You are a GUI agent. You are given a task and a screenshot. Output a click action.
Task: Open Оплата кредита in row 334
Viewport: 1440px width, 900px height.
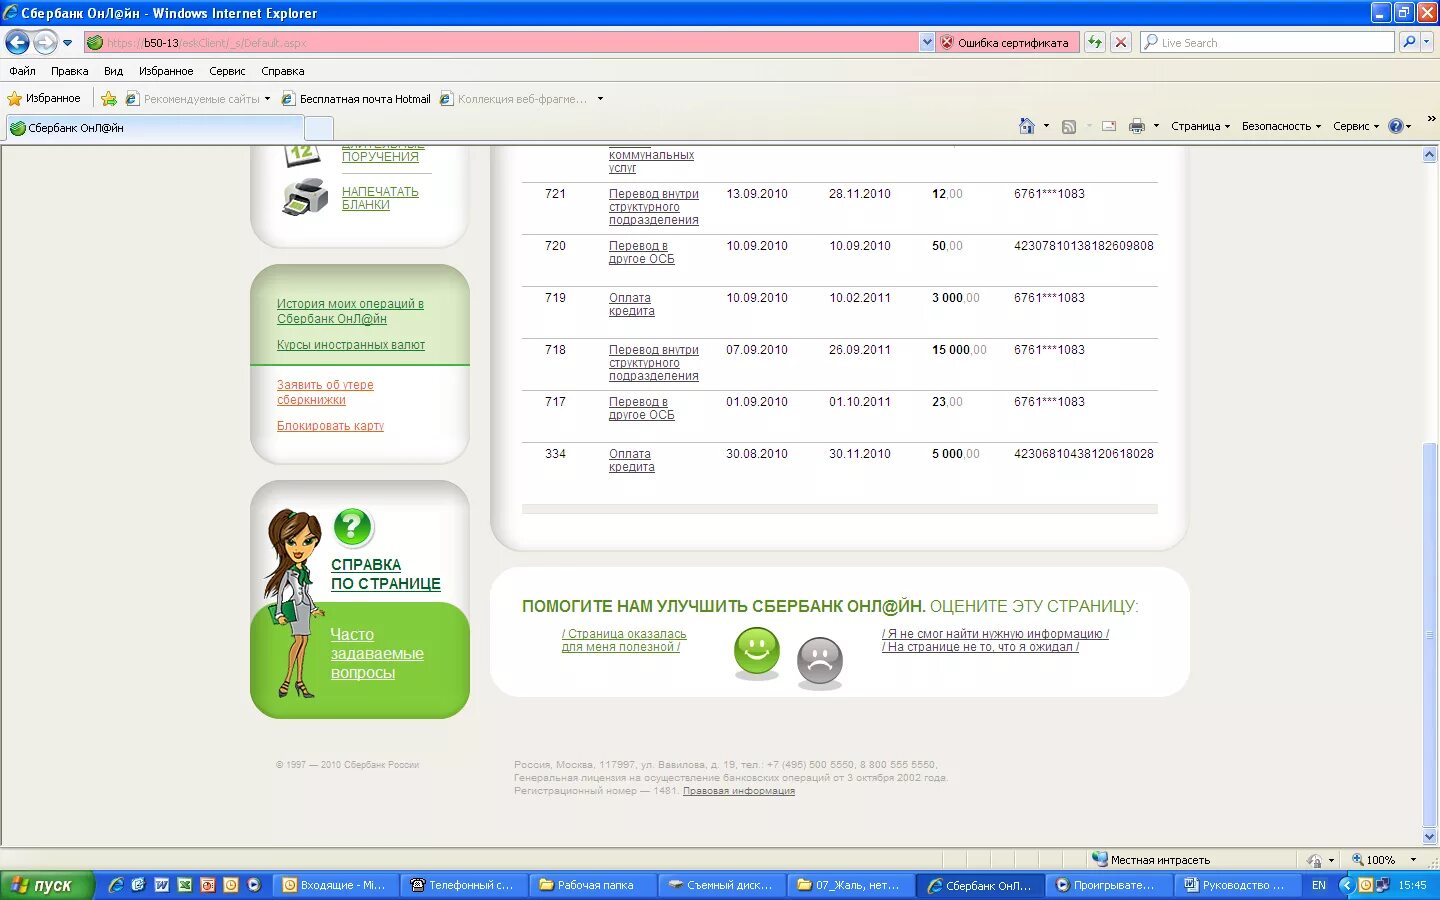(632, 460)
